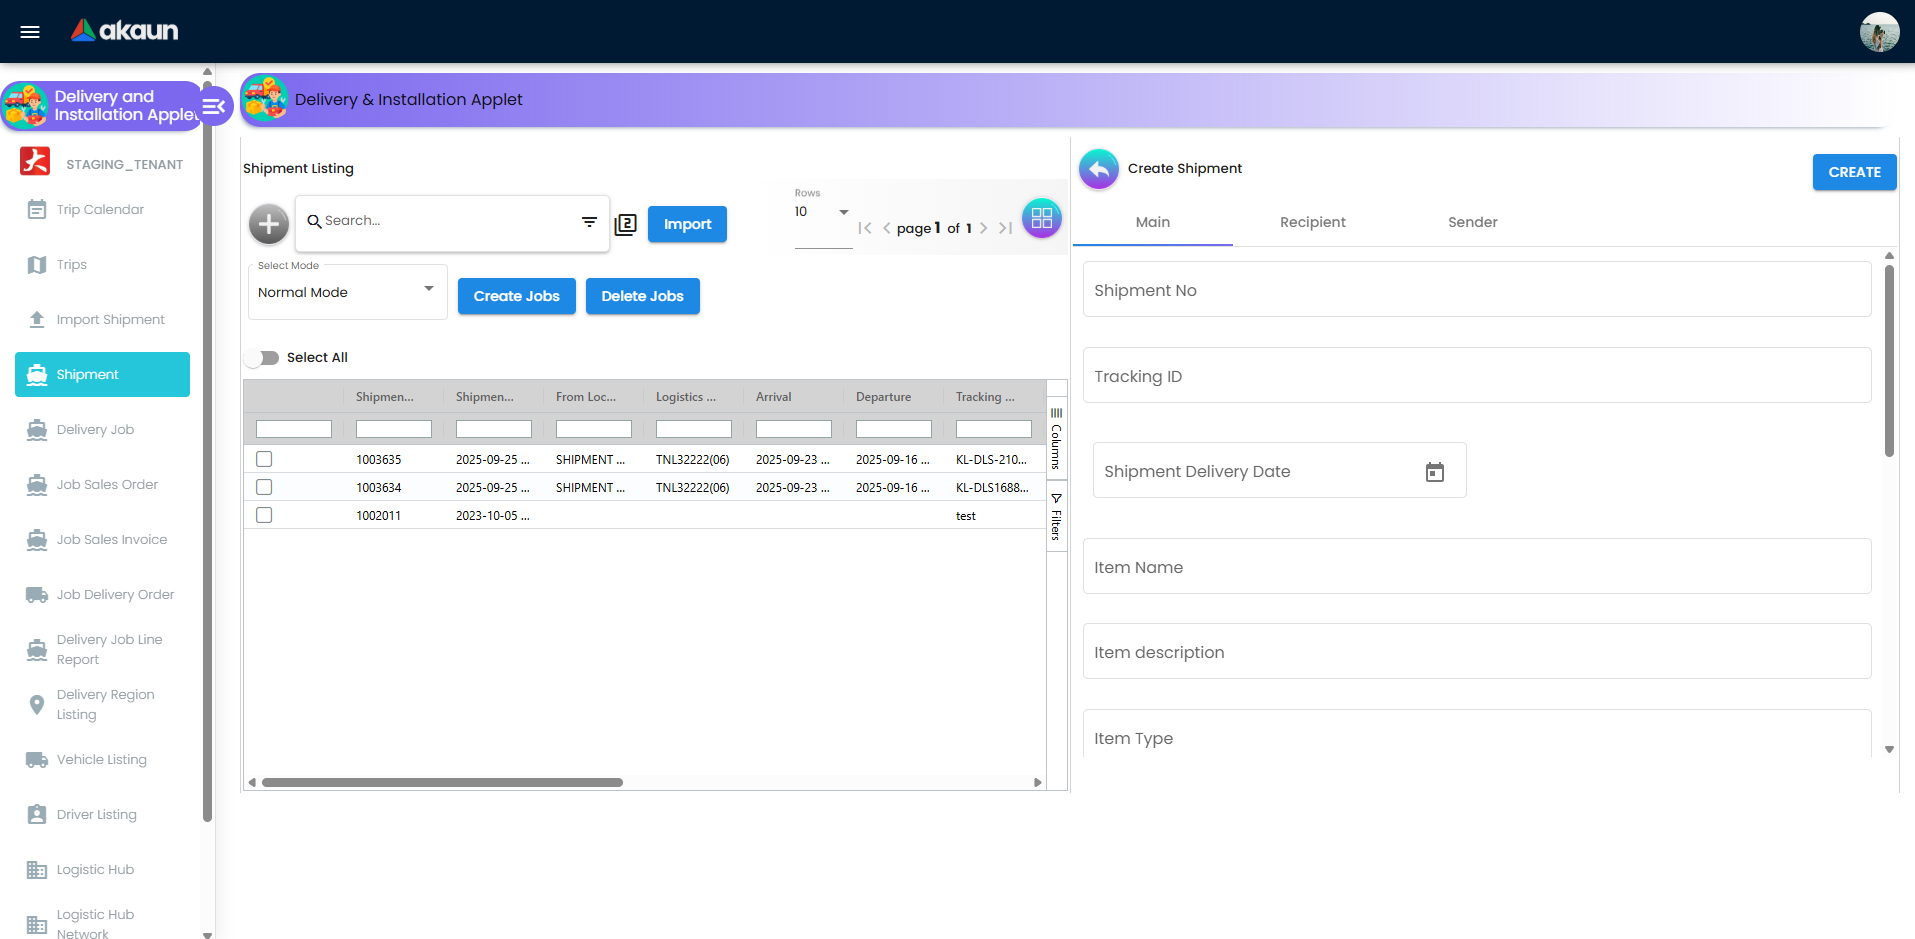Viewport: 1915px width, 939px height.
Task: Open the grid view icon near pagination
Action: tap(1041, 218)
